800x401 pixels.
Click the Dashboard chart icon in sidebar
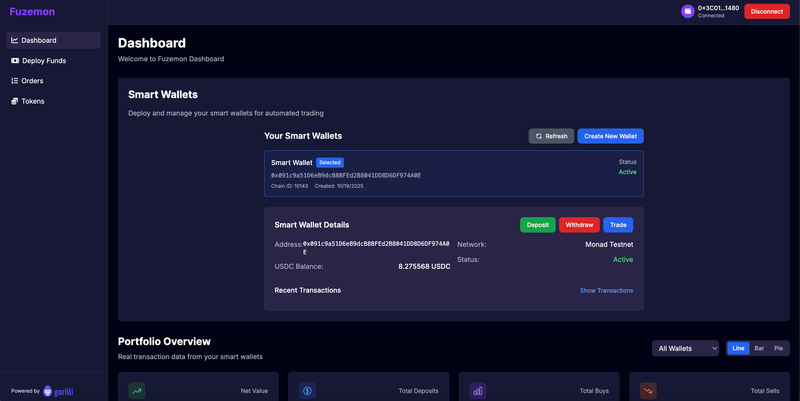pyautogui.click(x=15, y=41)
